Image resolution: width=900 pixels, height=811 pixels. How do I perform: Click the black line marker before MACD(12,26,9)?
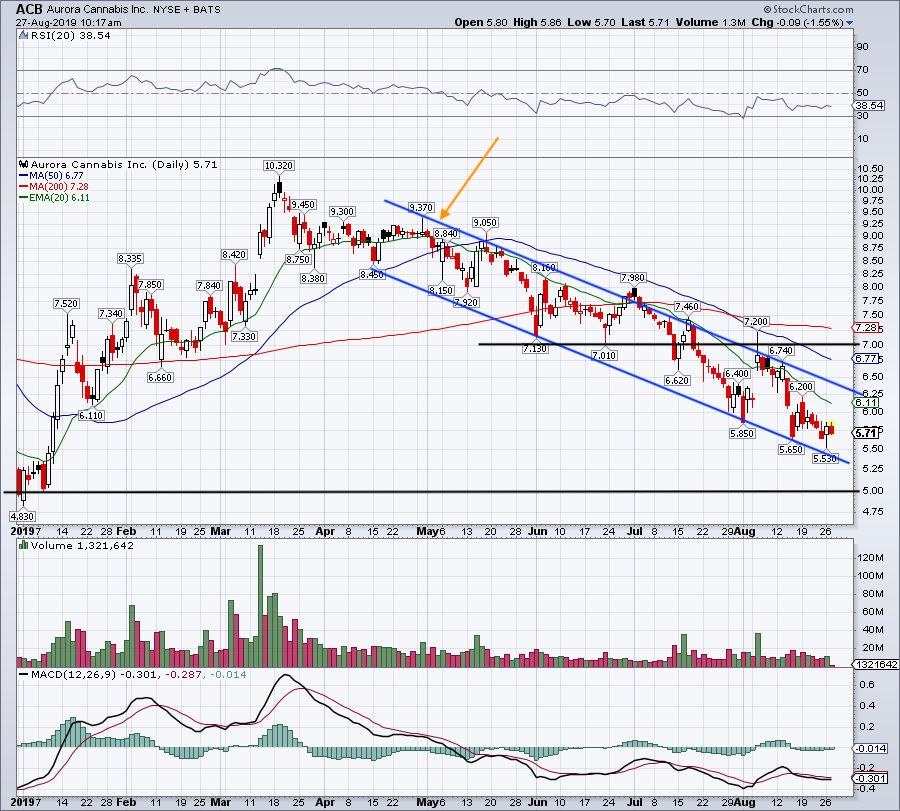coord(24,674)
